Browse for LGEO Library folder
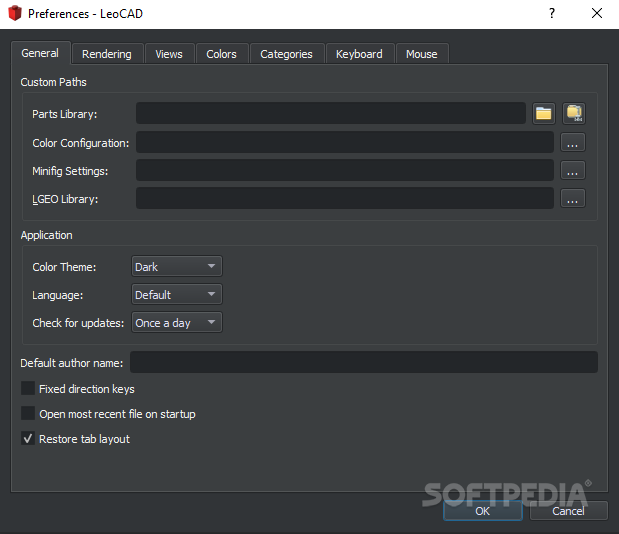This screenshot has height=534, width=619. pos(572,199)
